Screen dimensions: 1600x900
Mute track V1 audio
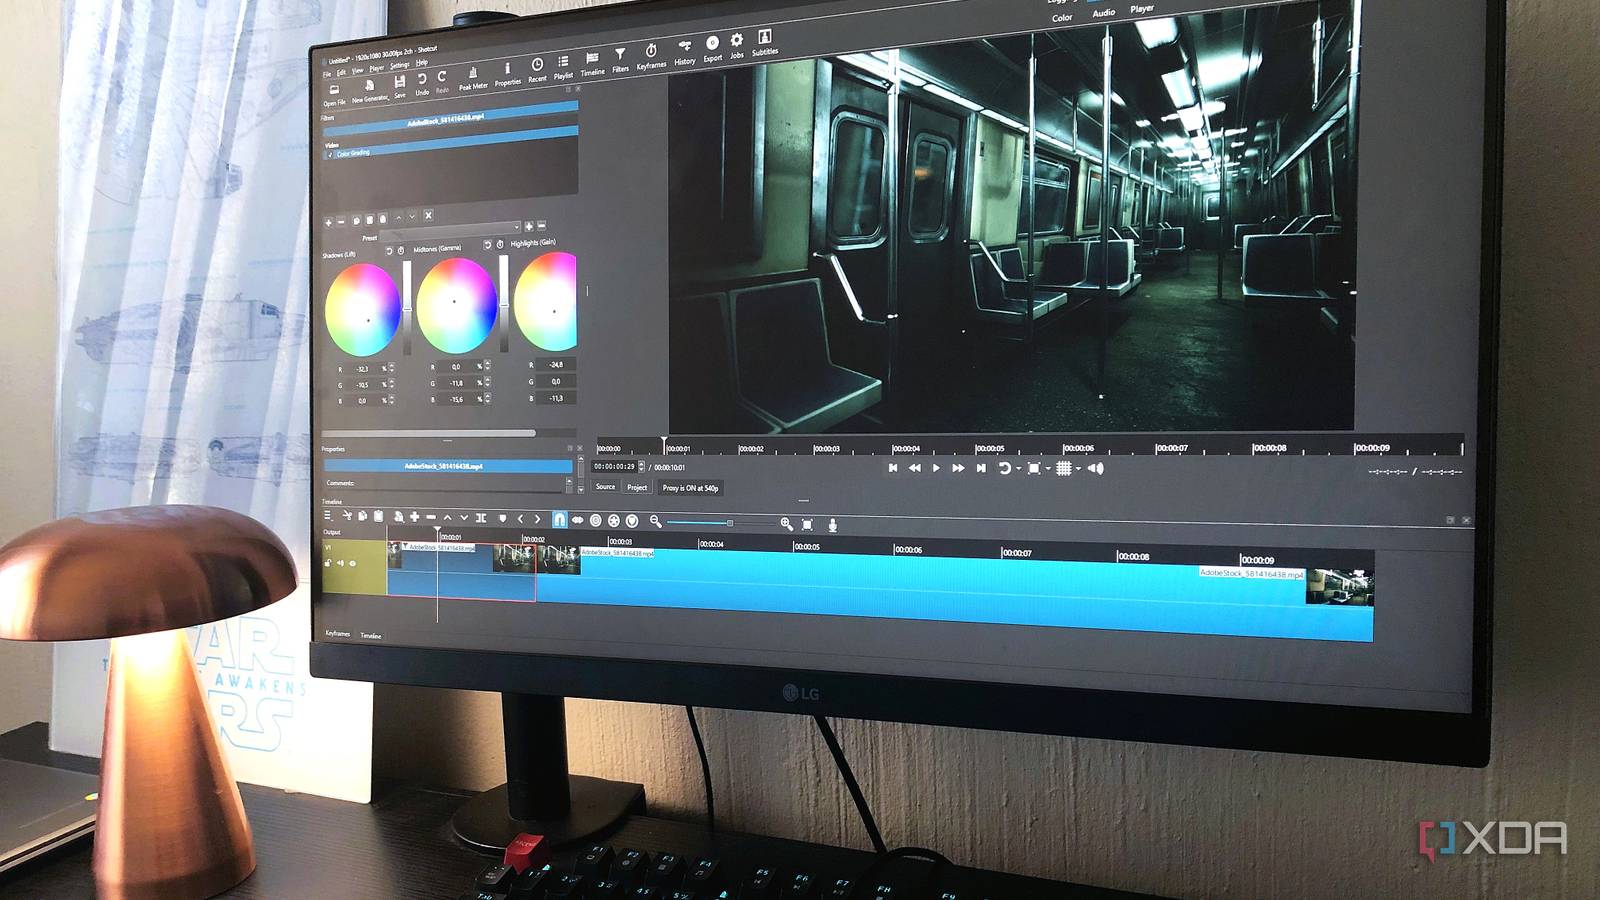(340, 563)
